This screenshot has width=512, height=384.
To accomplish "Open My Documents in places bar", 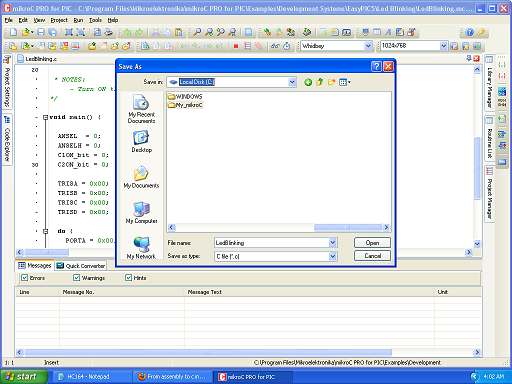I will (141, 177).
